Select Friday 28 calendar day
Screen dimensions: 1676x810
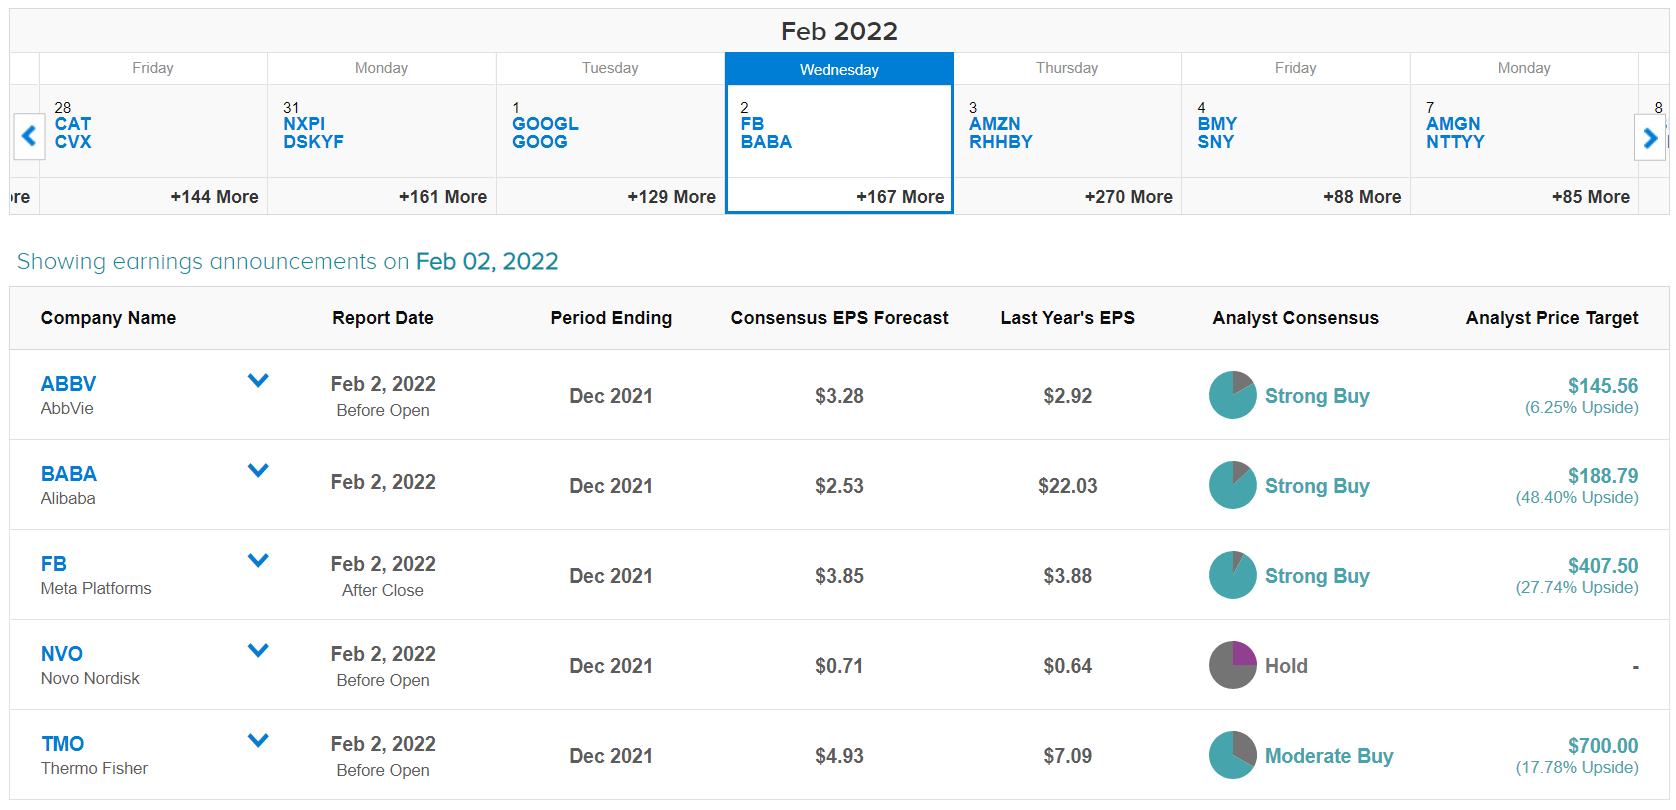click(153, 133)
